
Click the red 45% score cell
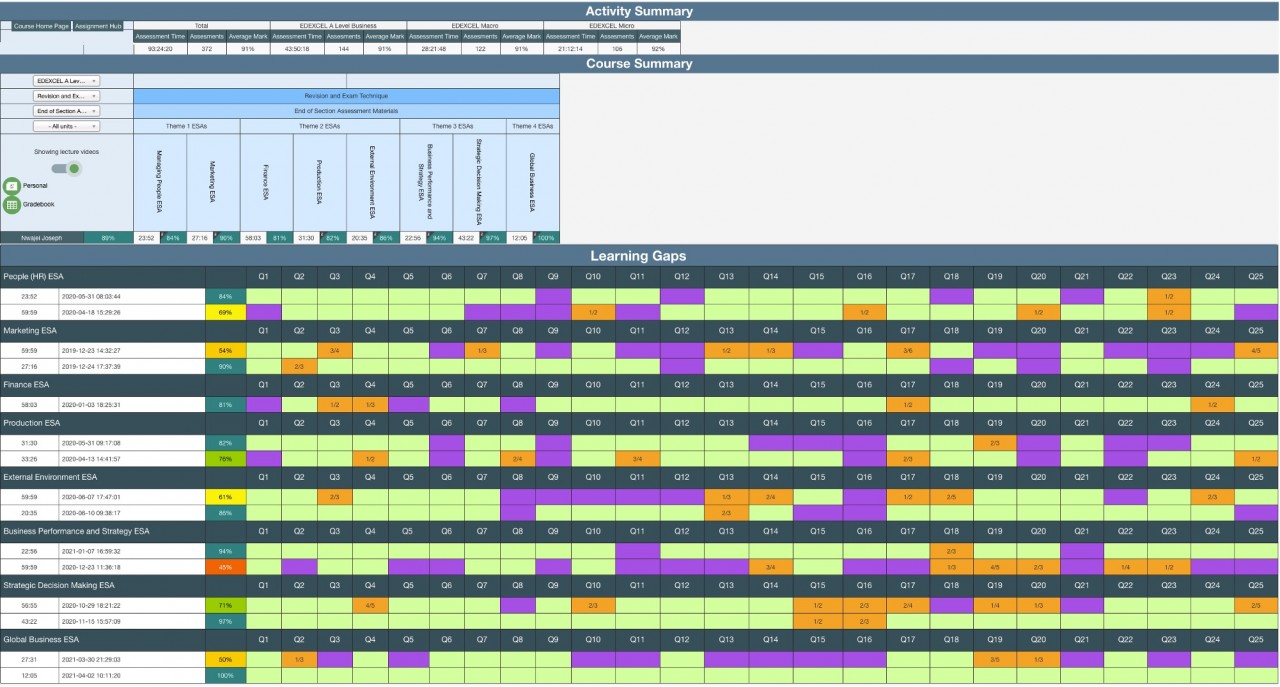[x=225, y=567]
